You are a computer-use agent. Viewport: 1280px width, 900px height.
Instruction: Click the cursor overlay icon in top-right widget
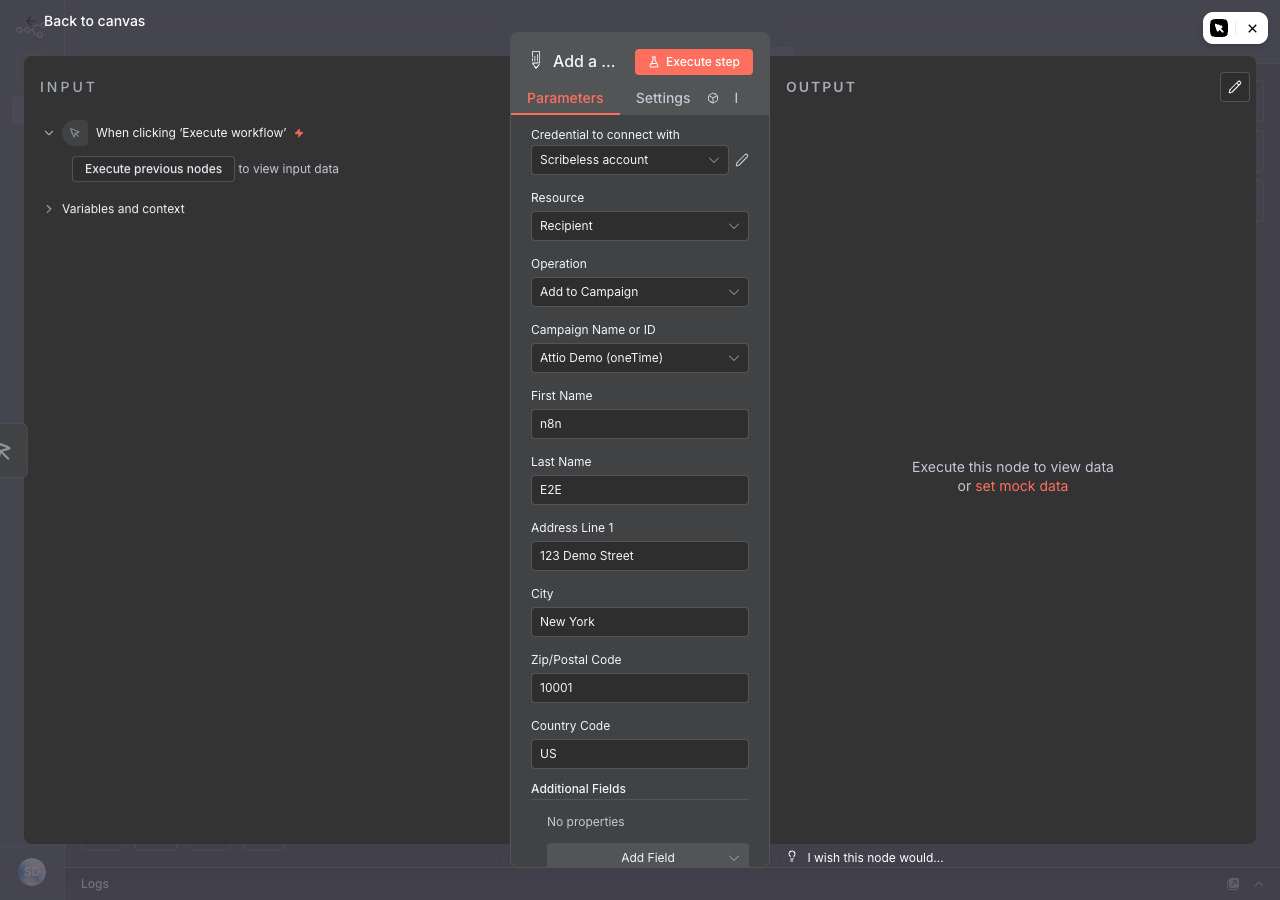click(1219, 28)
